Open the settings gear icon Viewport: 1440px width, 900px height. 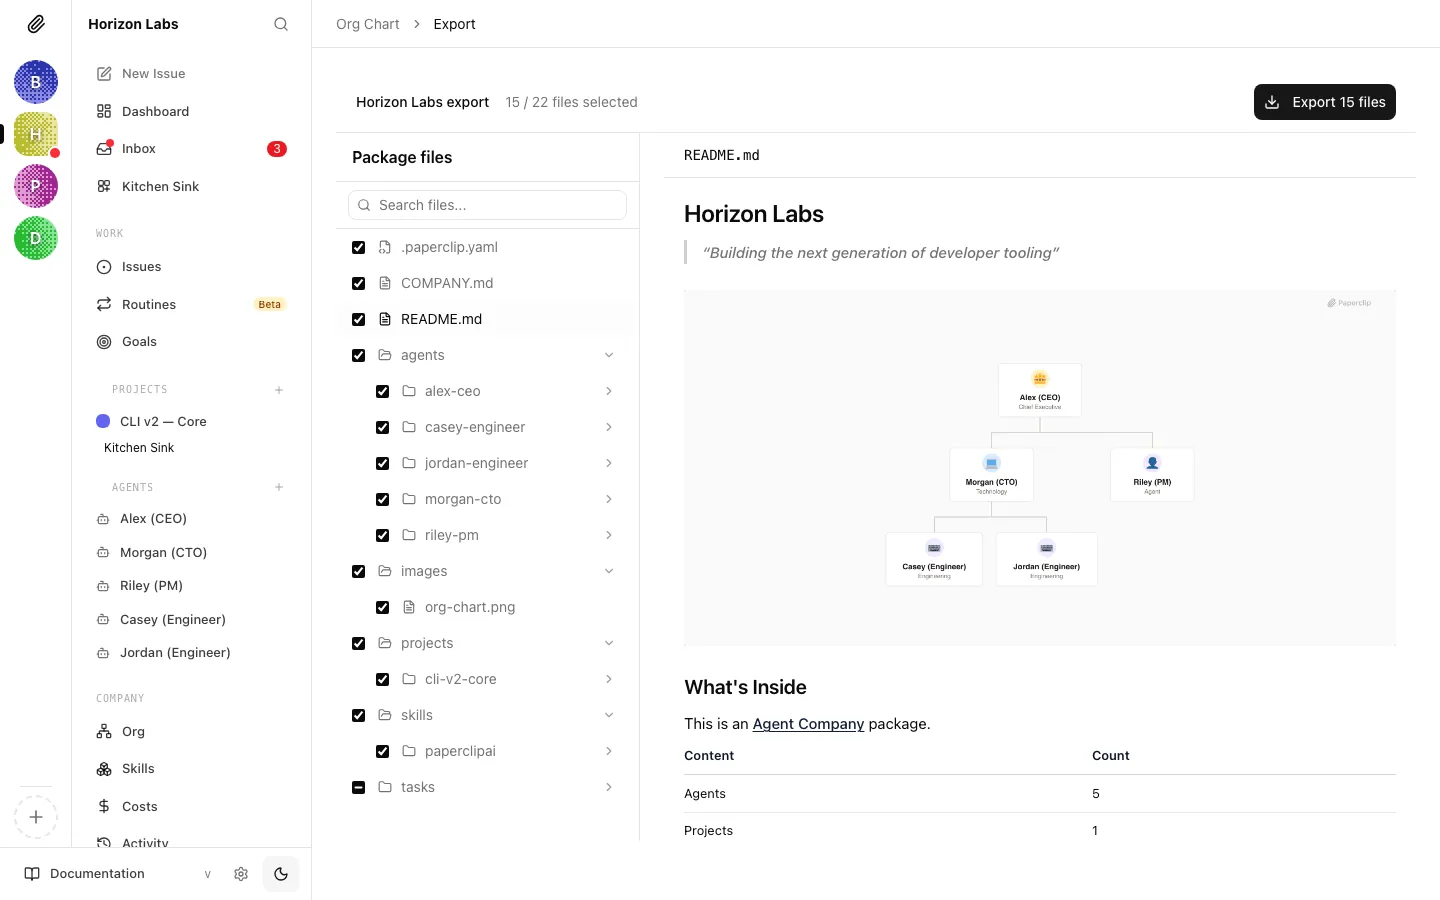[x=241, y=874]
